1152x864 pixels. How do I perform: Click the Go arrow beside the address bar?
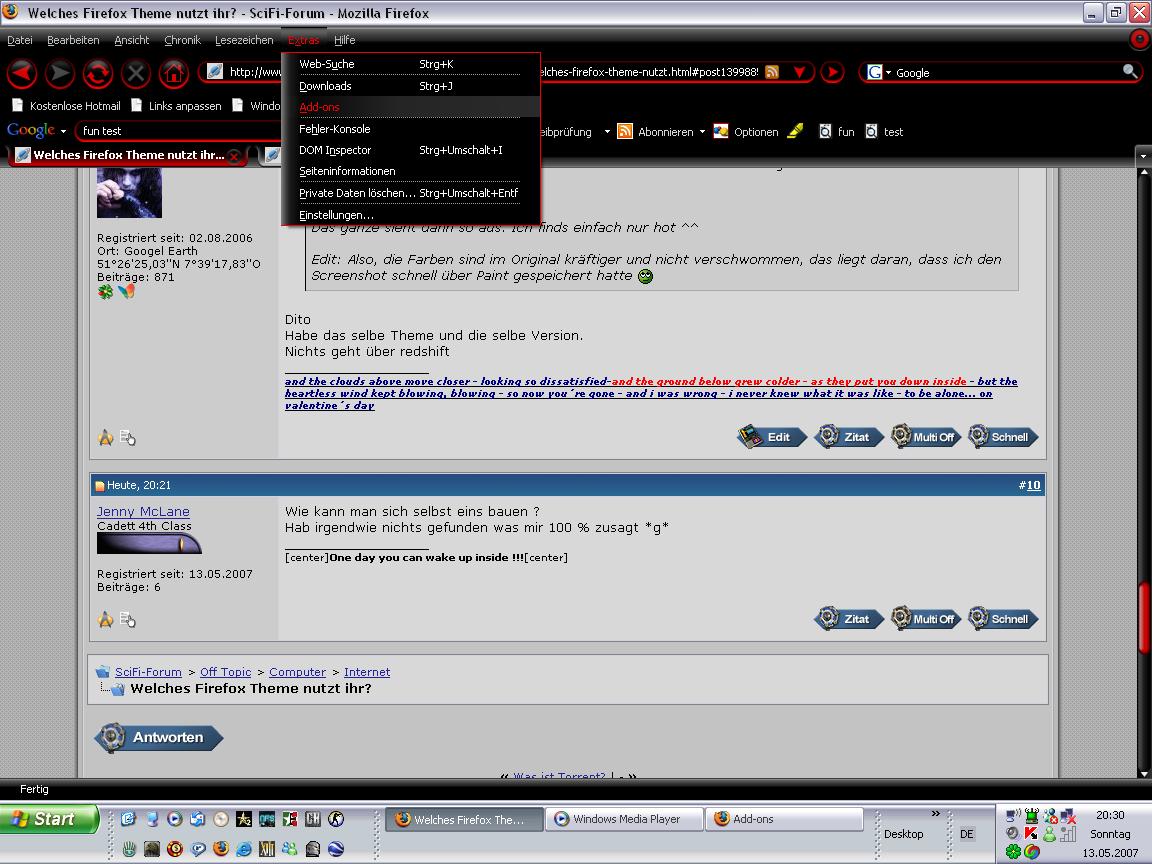(x=832, y=72)
